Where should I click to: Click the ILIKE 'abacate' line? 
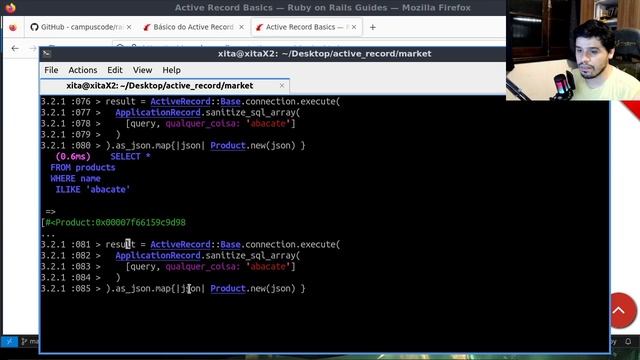93,189
